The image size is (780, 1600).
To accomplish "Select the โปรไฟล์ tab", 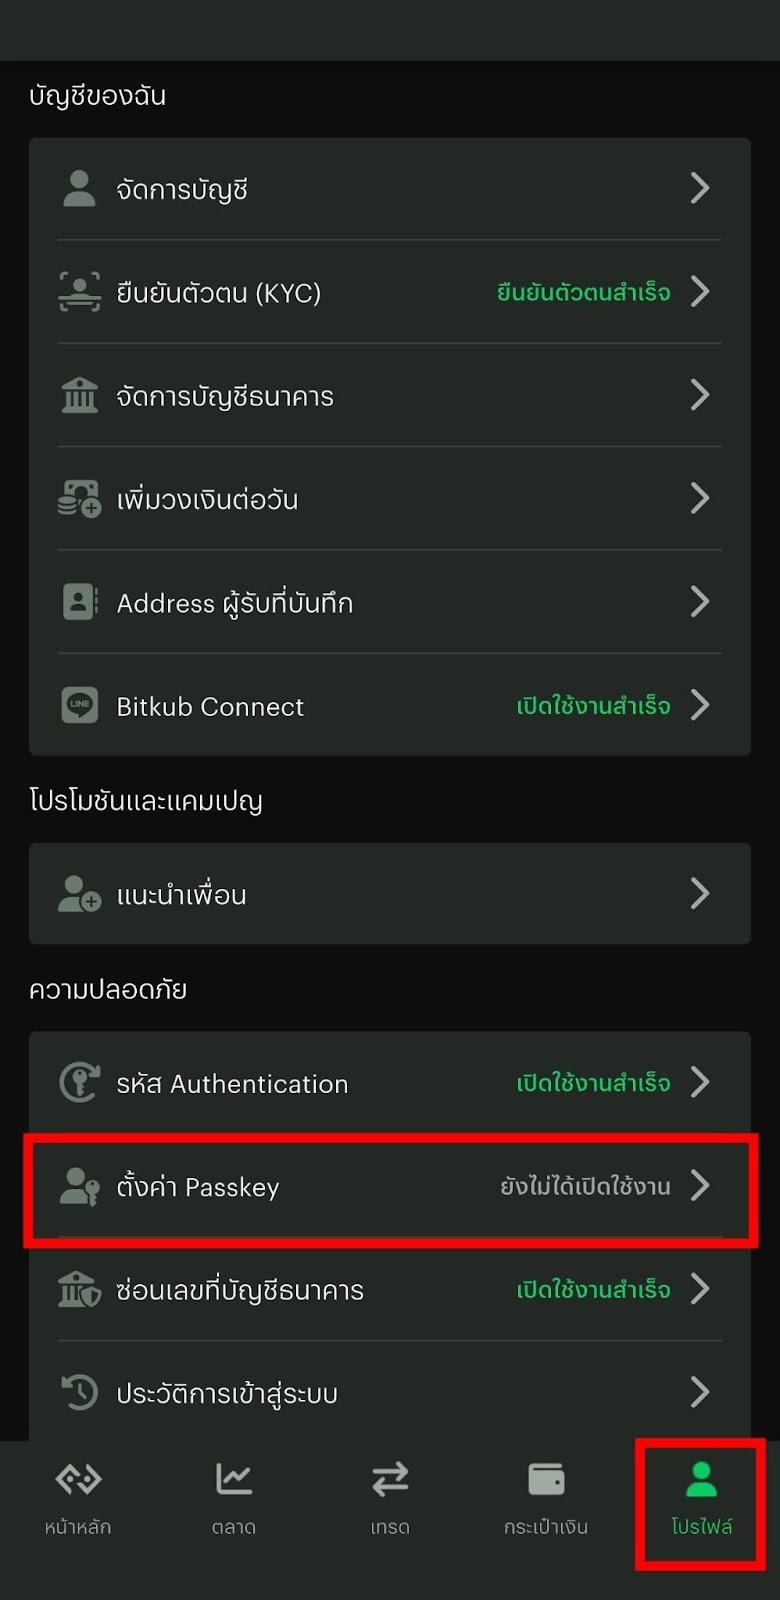I will (702, 1497).
